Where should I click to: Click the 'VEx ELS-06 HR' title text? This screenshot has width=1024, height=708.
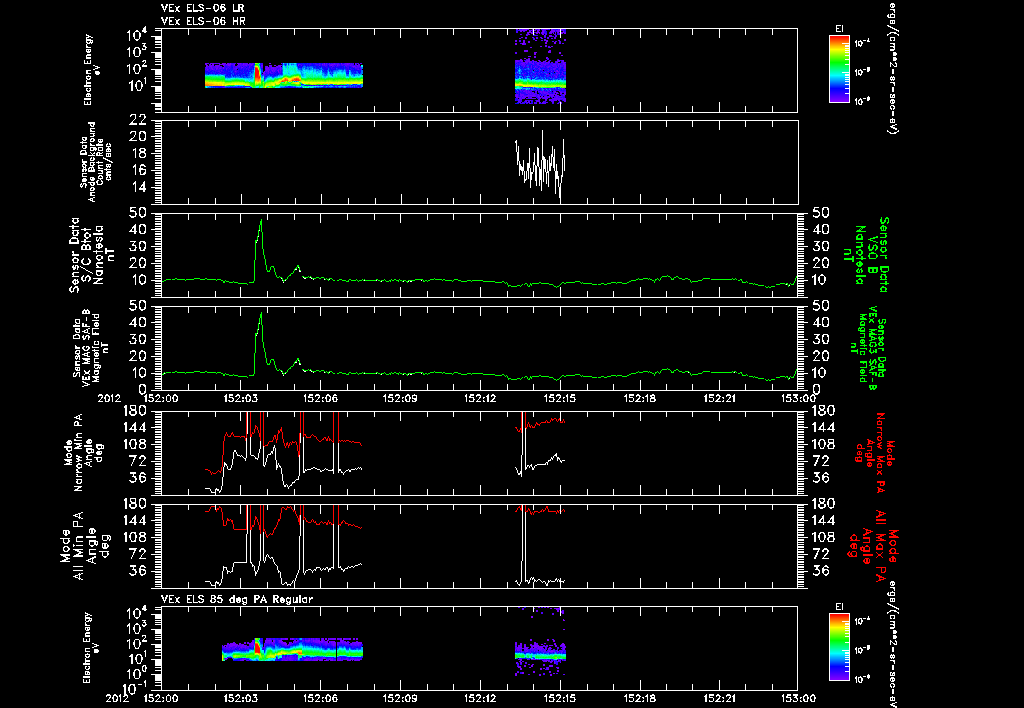203,22
